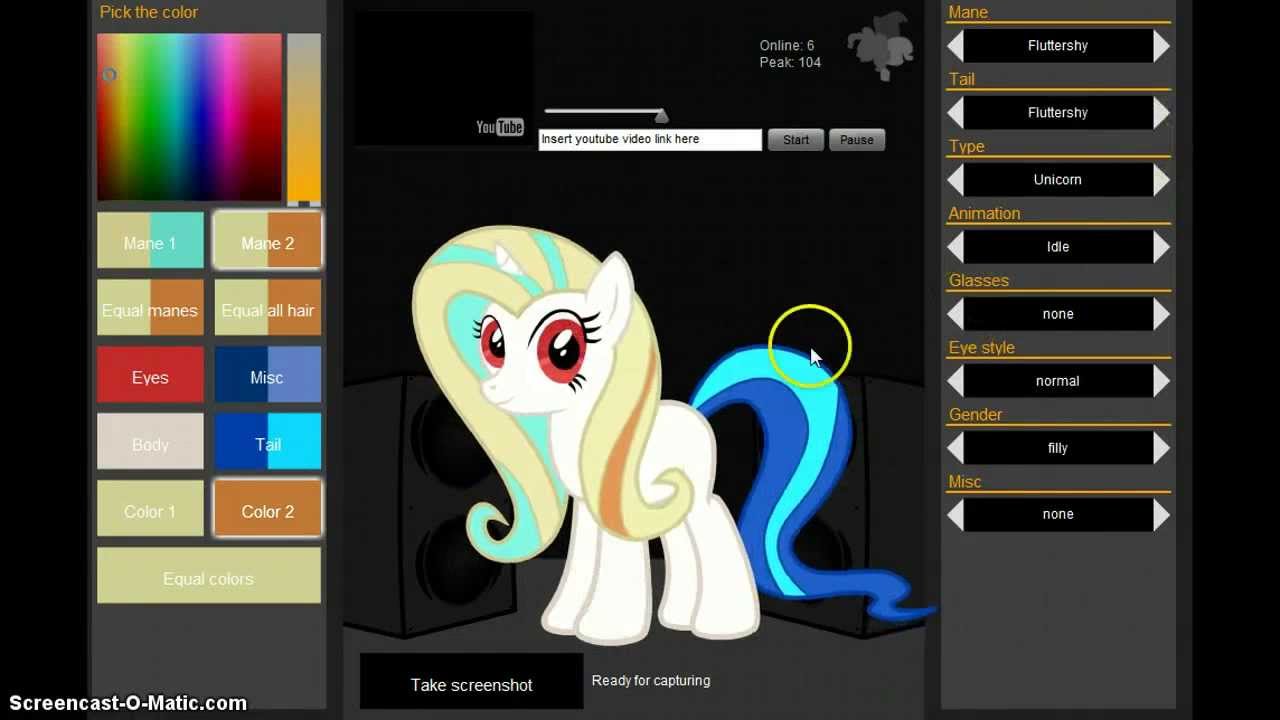Select the Tail color button

pos(268,442)
